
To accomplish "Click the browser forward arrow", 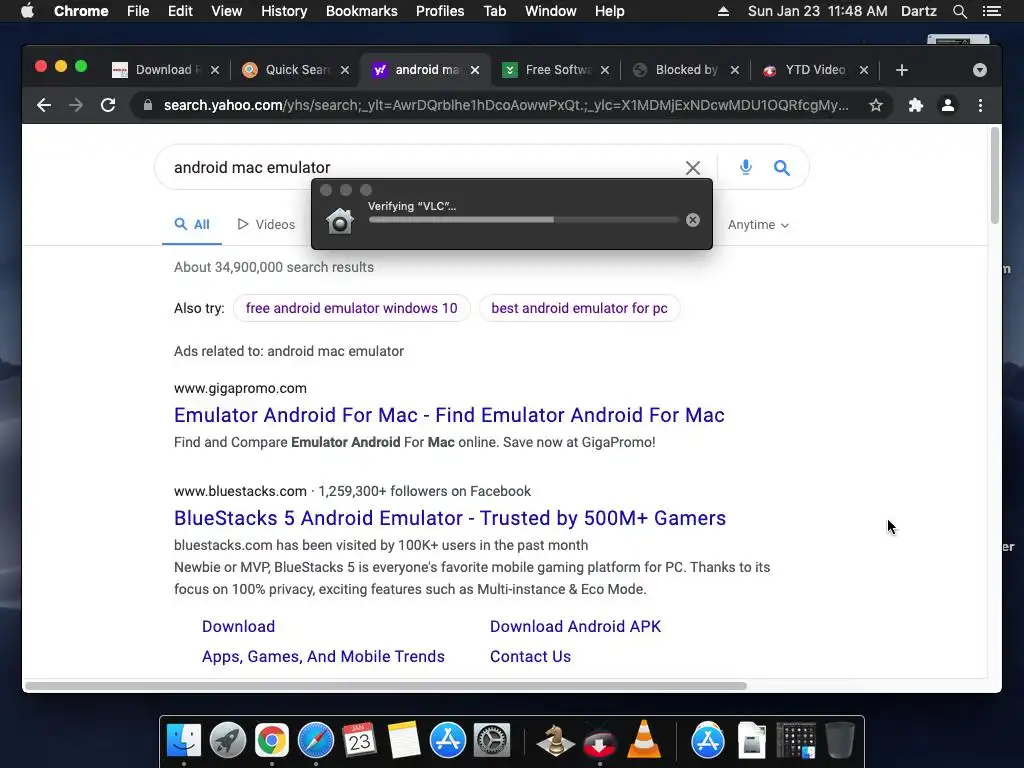I will 76,105.
